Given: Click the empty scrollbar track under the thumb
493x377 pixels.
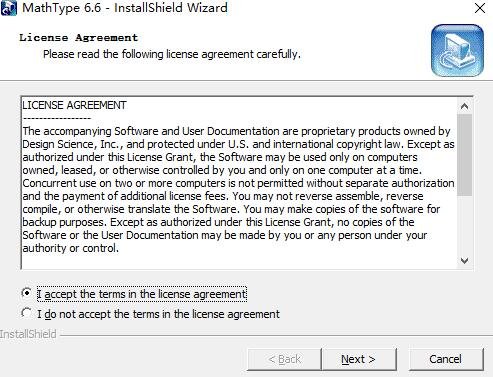Looking at the screenshot, I should 464,224.
